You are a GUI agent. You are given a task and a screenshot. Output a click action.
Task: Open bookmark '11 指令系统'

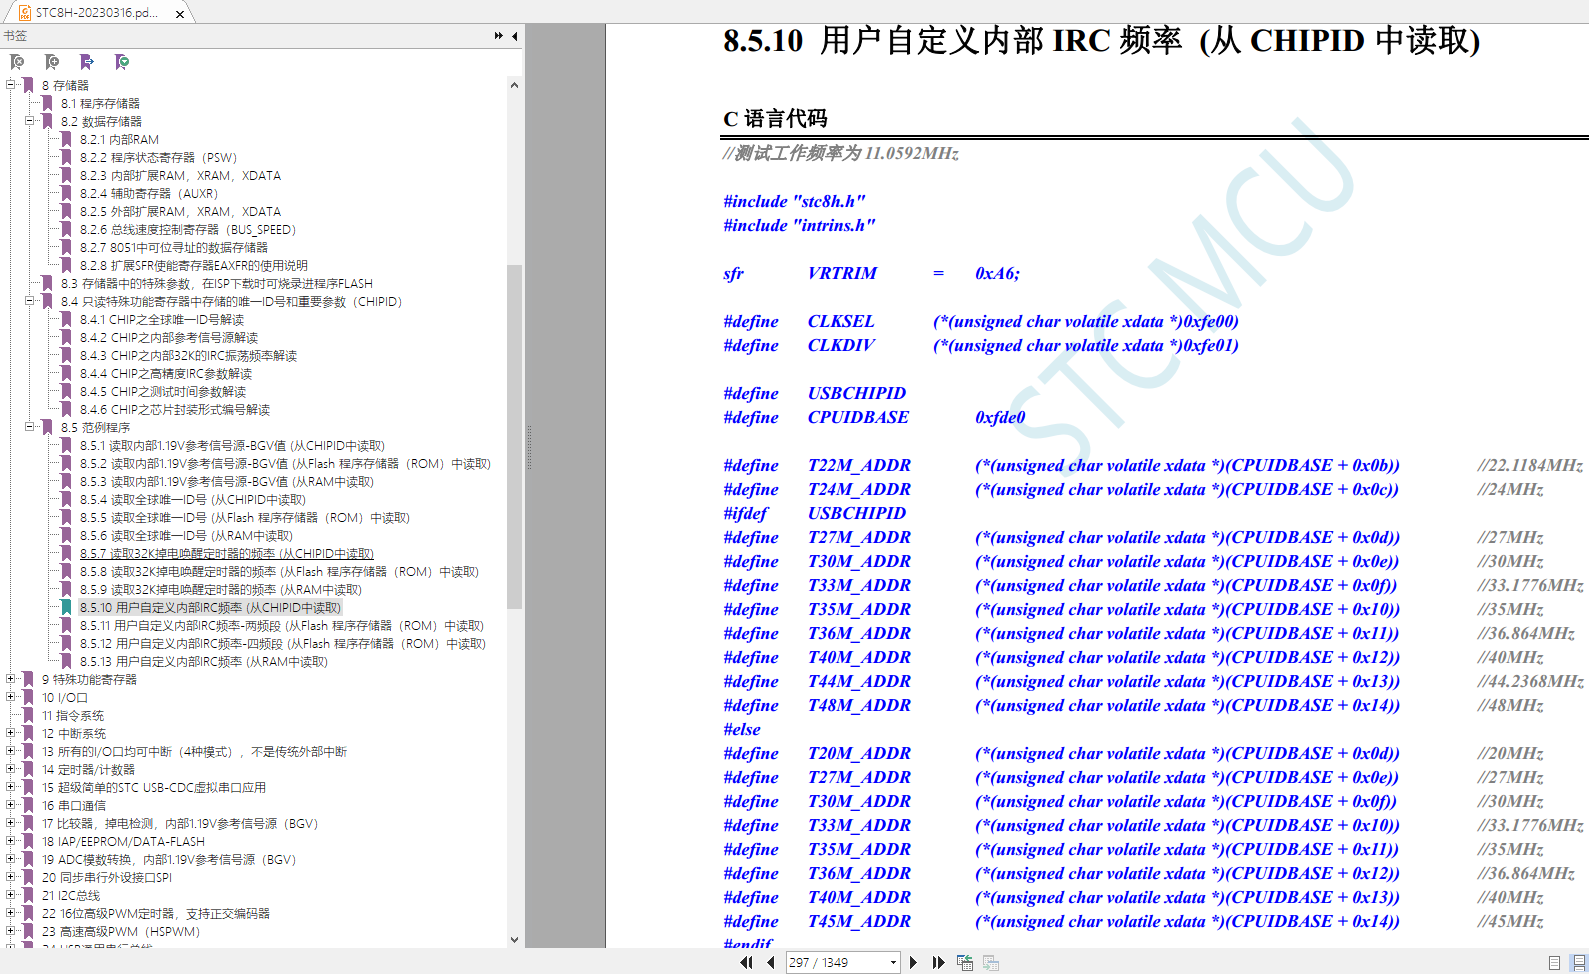(x=73, y=715)
